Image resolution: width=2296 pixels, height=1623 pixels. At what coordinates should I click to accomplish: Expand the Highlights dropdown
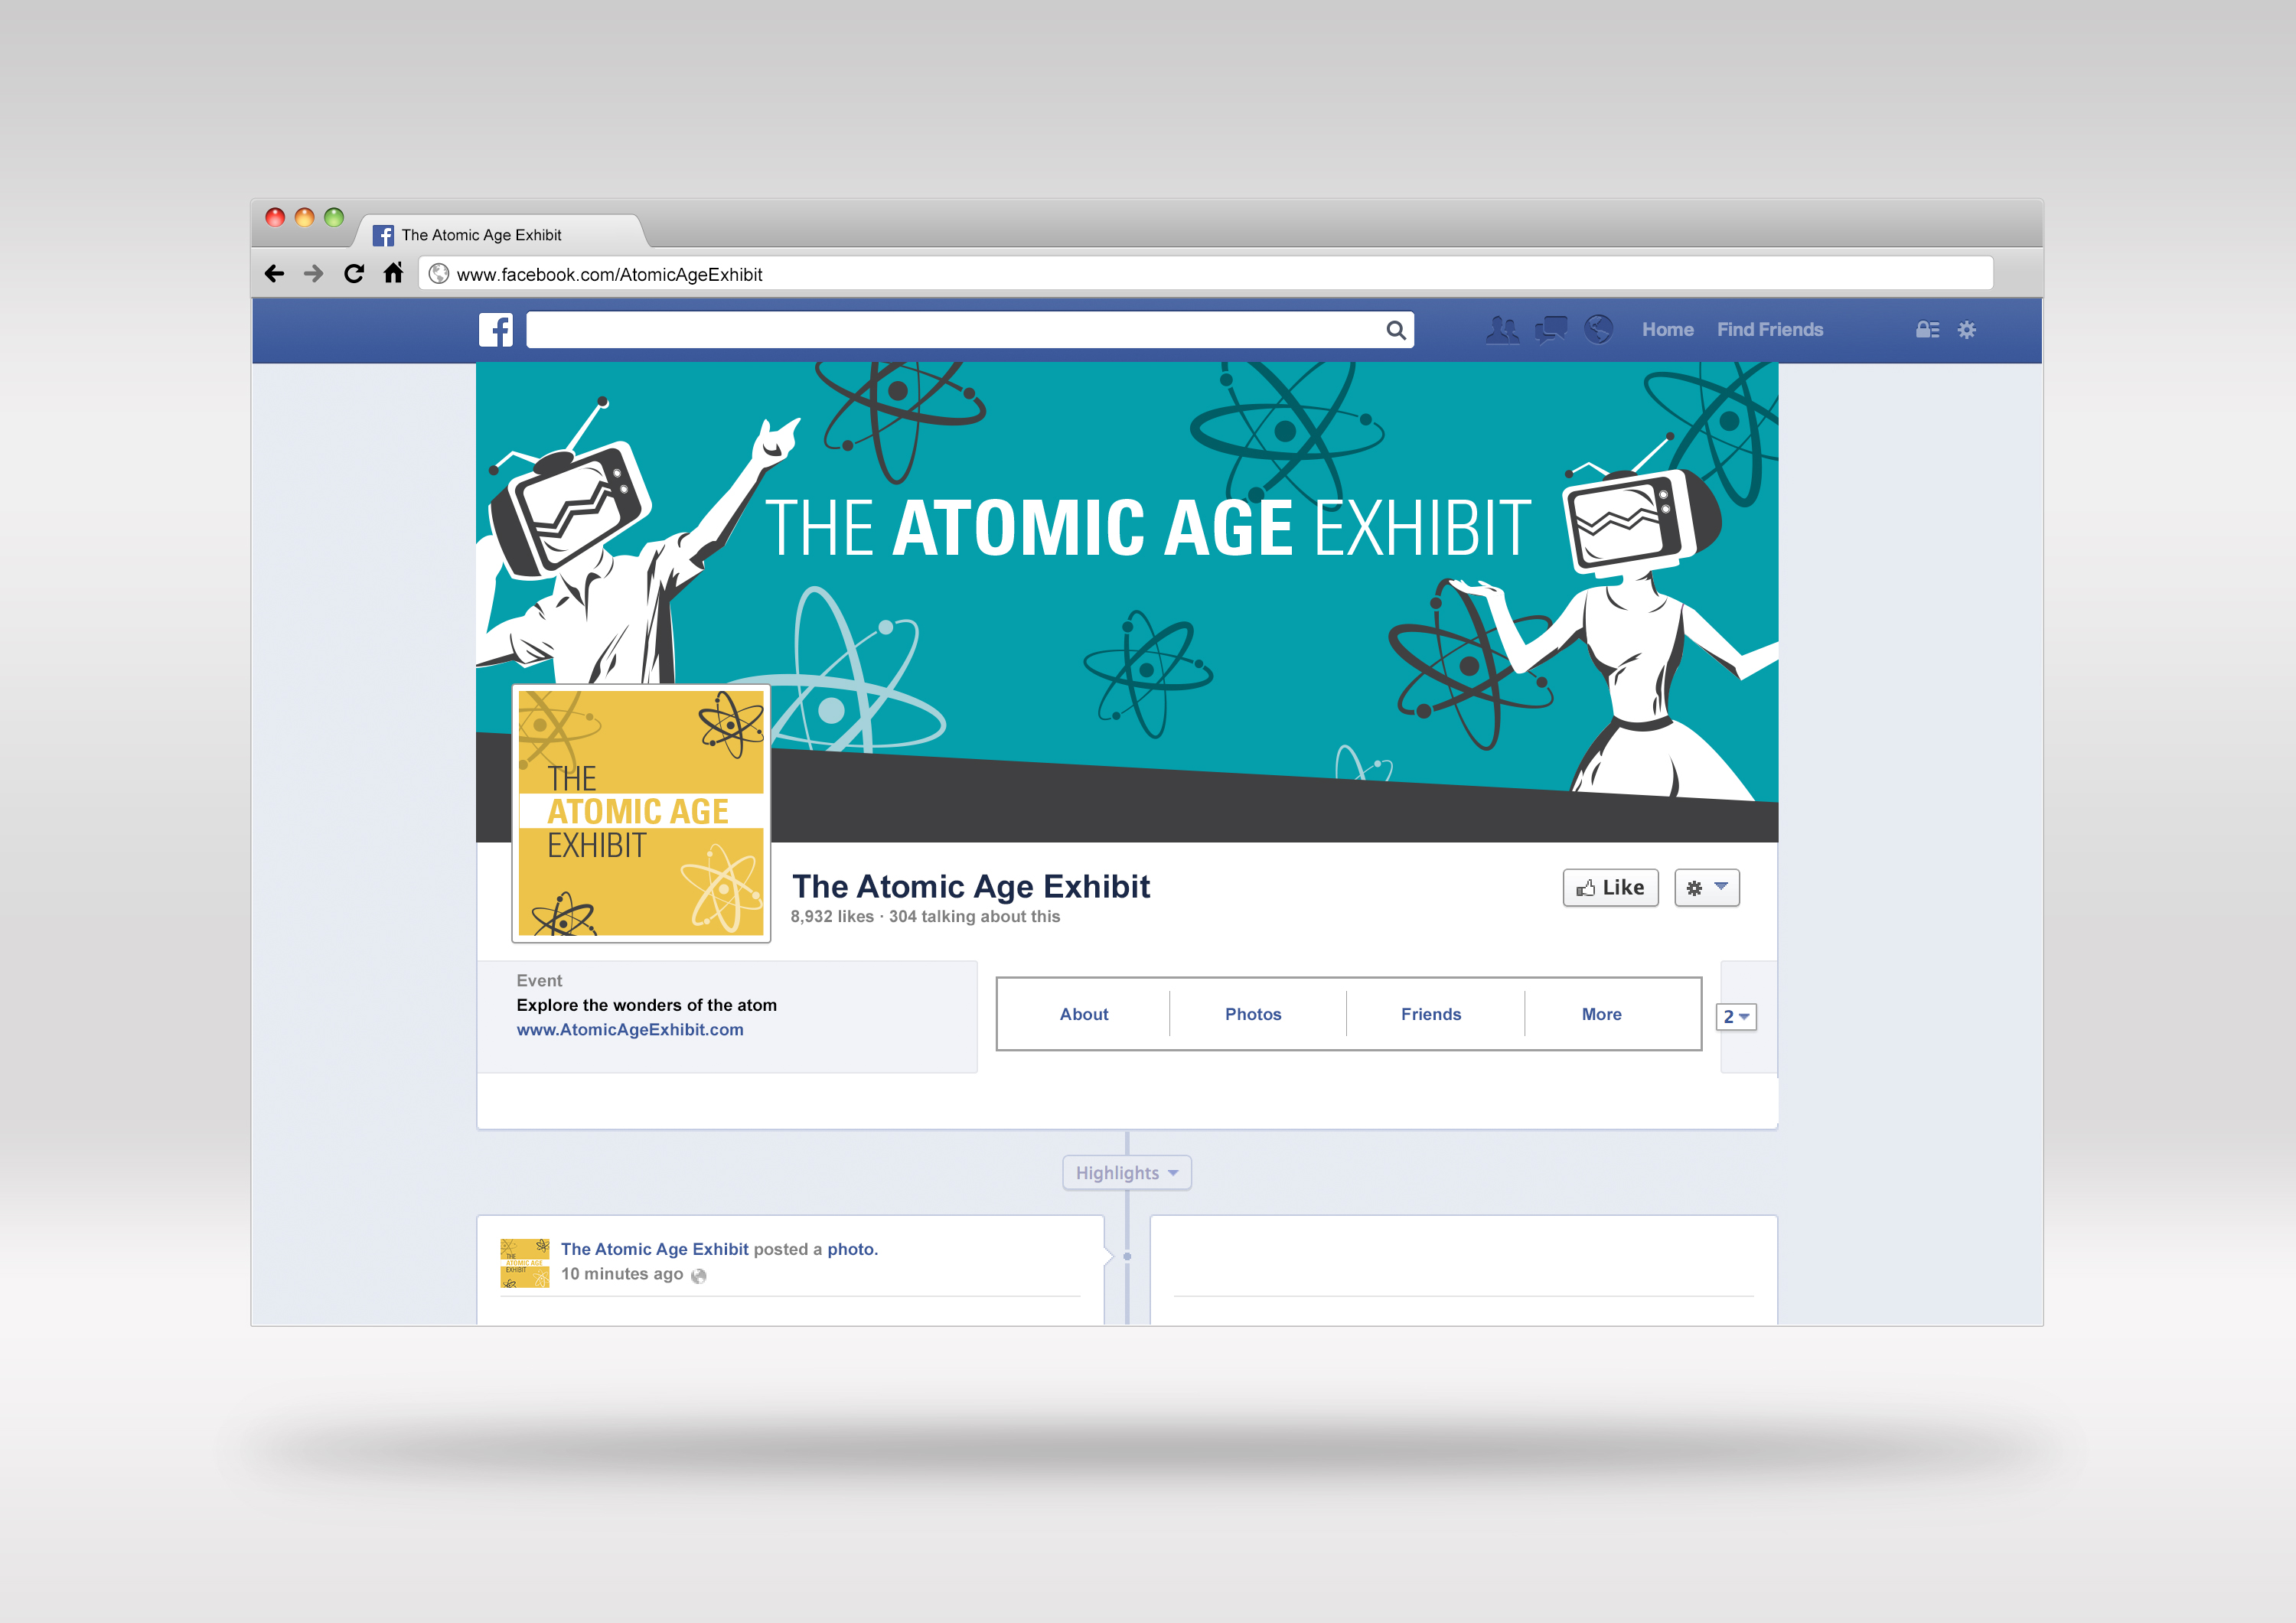[x=1126, y=1173]
